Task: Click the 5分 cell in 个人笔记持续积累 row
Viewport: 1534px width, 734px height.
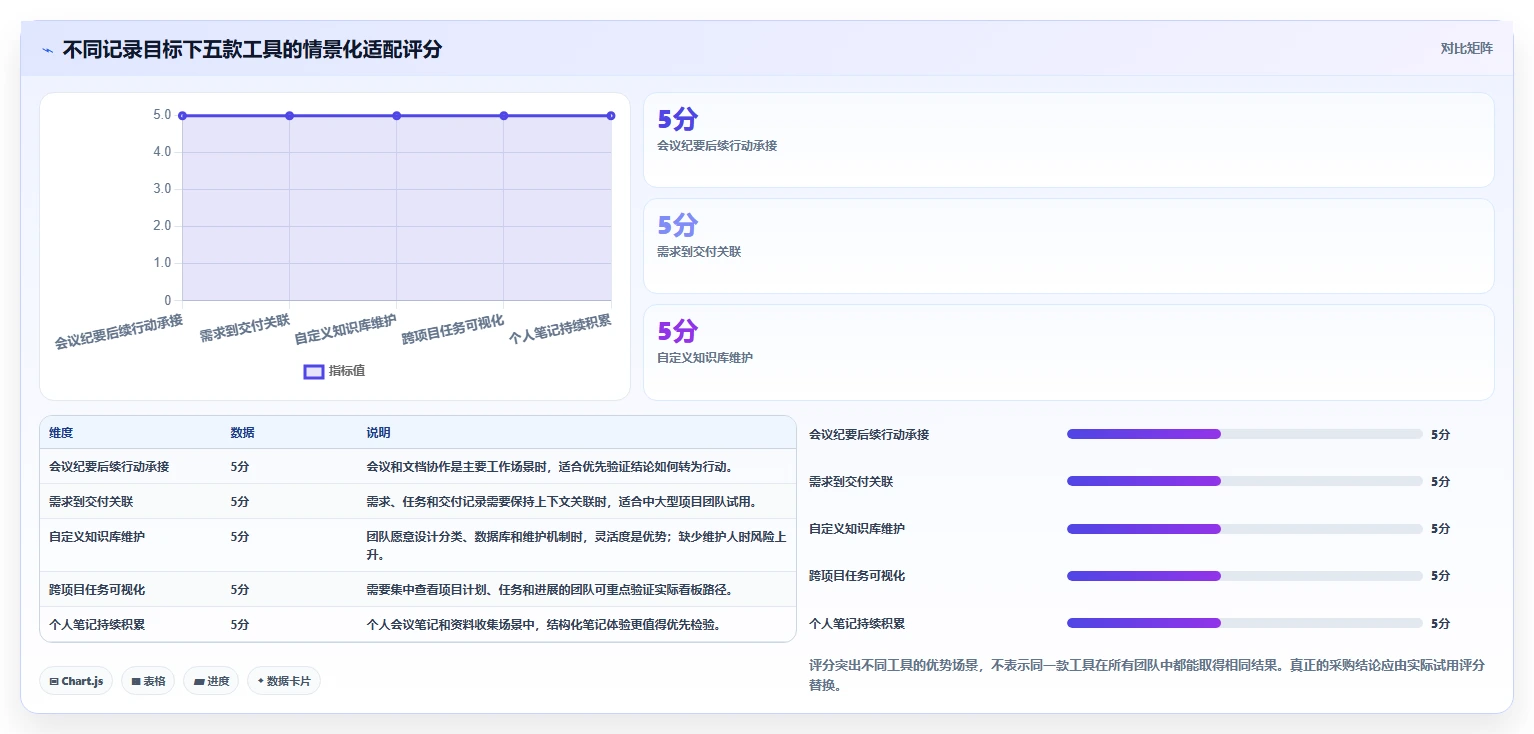Action: [x=240, y=624]
